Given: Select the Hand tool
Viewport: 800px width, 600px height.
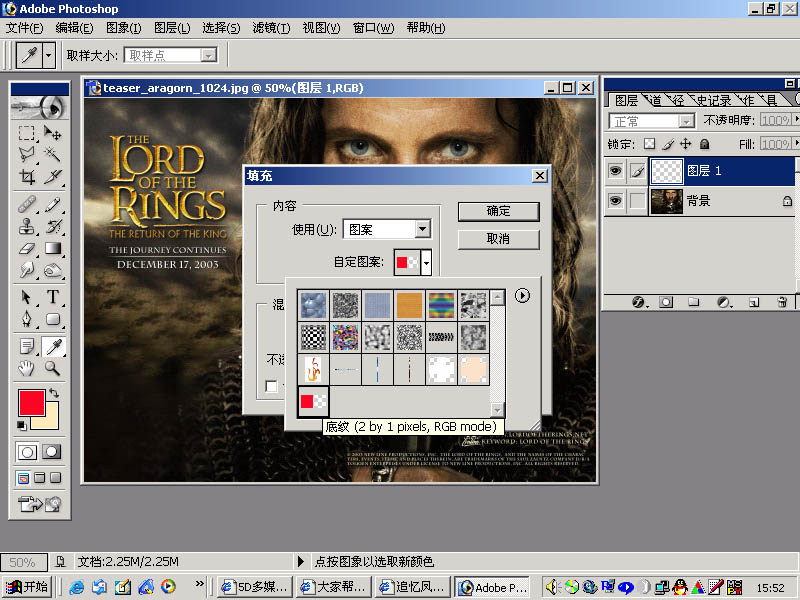Looking at the screenshot, I should click(27, 368).
